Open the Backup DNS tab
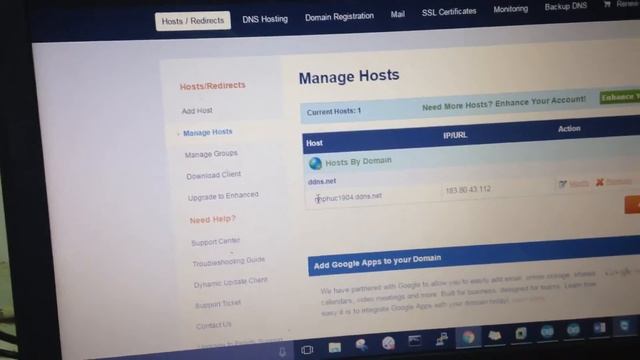 click(566, 6)
